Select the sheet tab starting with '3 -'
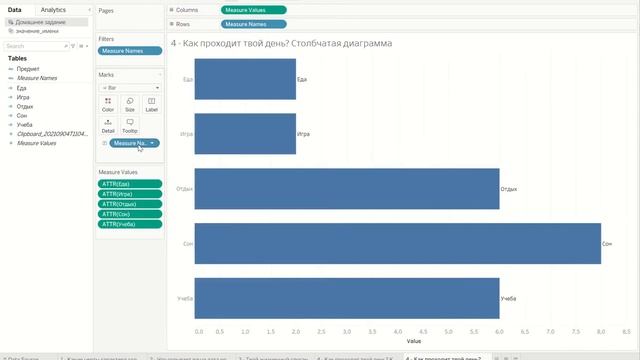Image resolution: width=640 pixels, height=360 pixels. pos(273,358)
